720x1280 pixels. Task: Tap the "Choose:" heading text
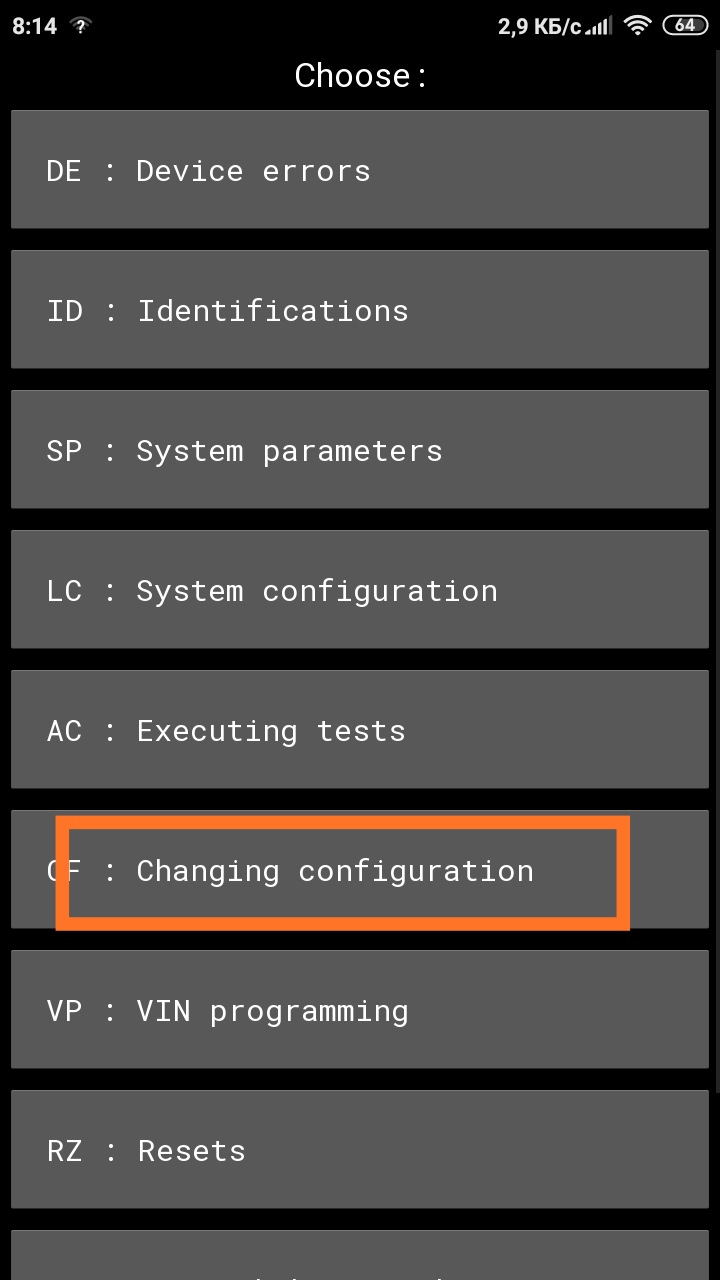click(x=360, y=76)
